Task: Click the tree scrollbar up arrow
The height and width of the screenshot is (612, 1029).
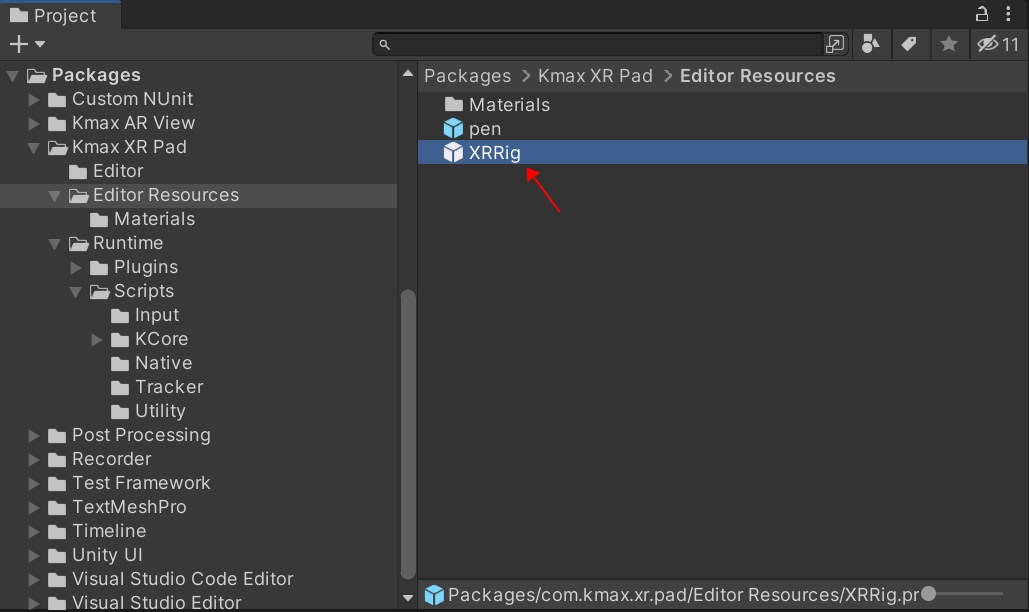Action: (x=408, y=73)
